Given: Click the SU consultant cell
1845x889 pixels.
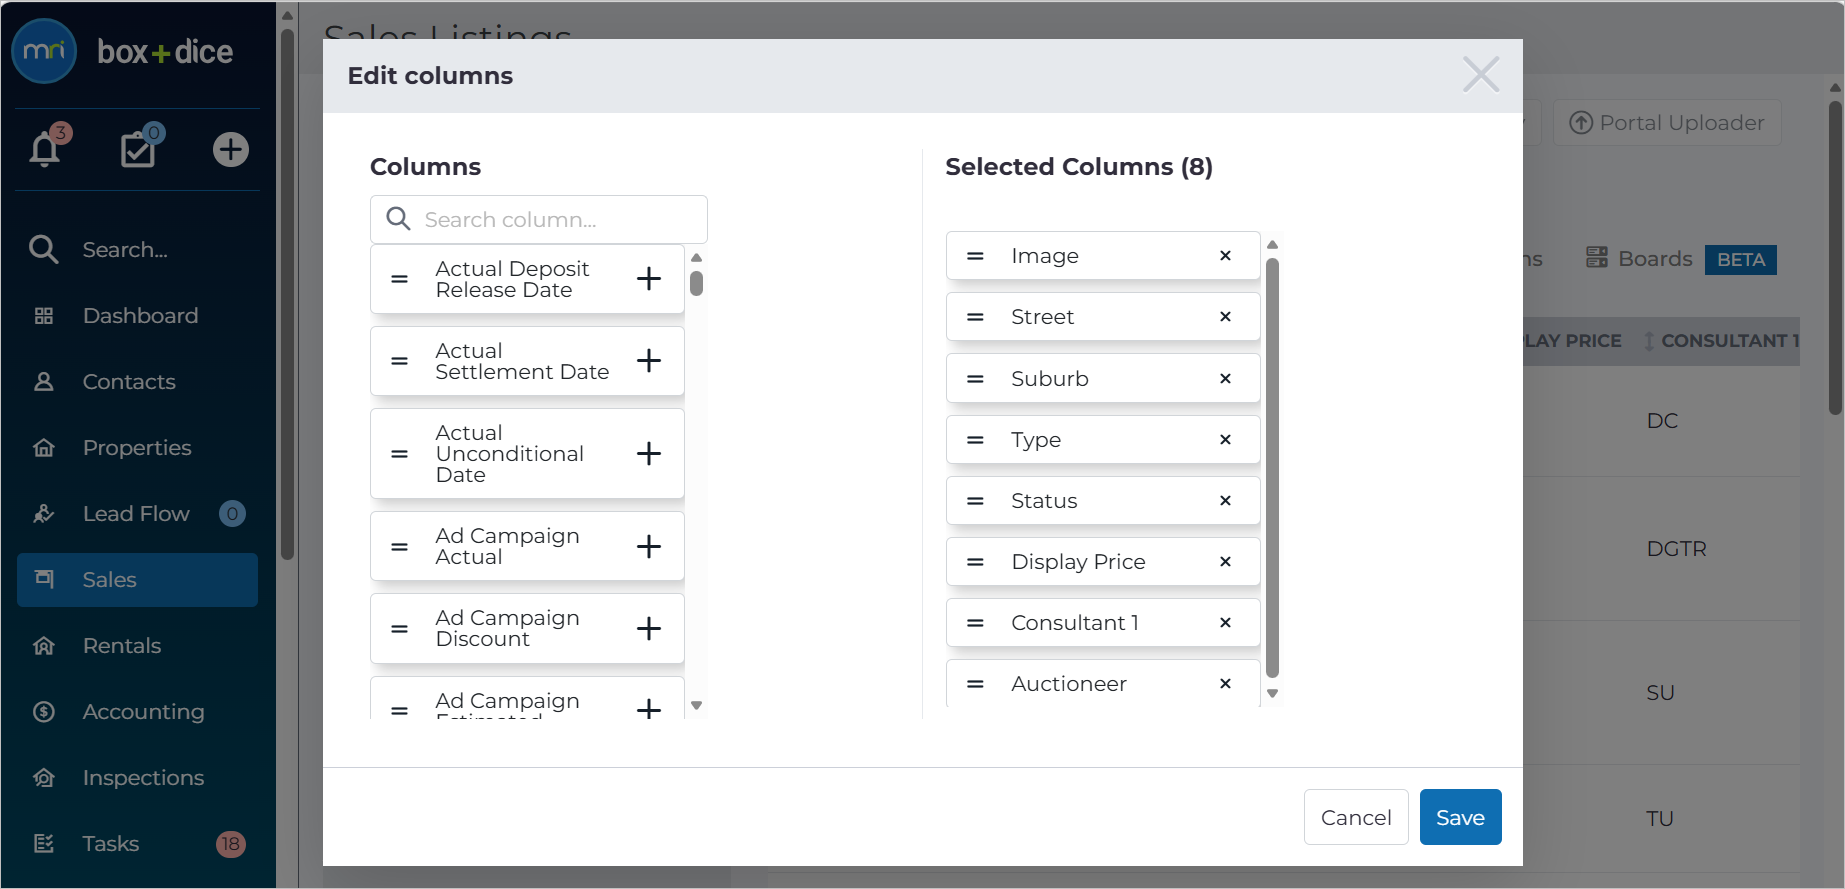Looking at the screenshot, I should 1660,693.
